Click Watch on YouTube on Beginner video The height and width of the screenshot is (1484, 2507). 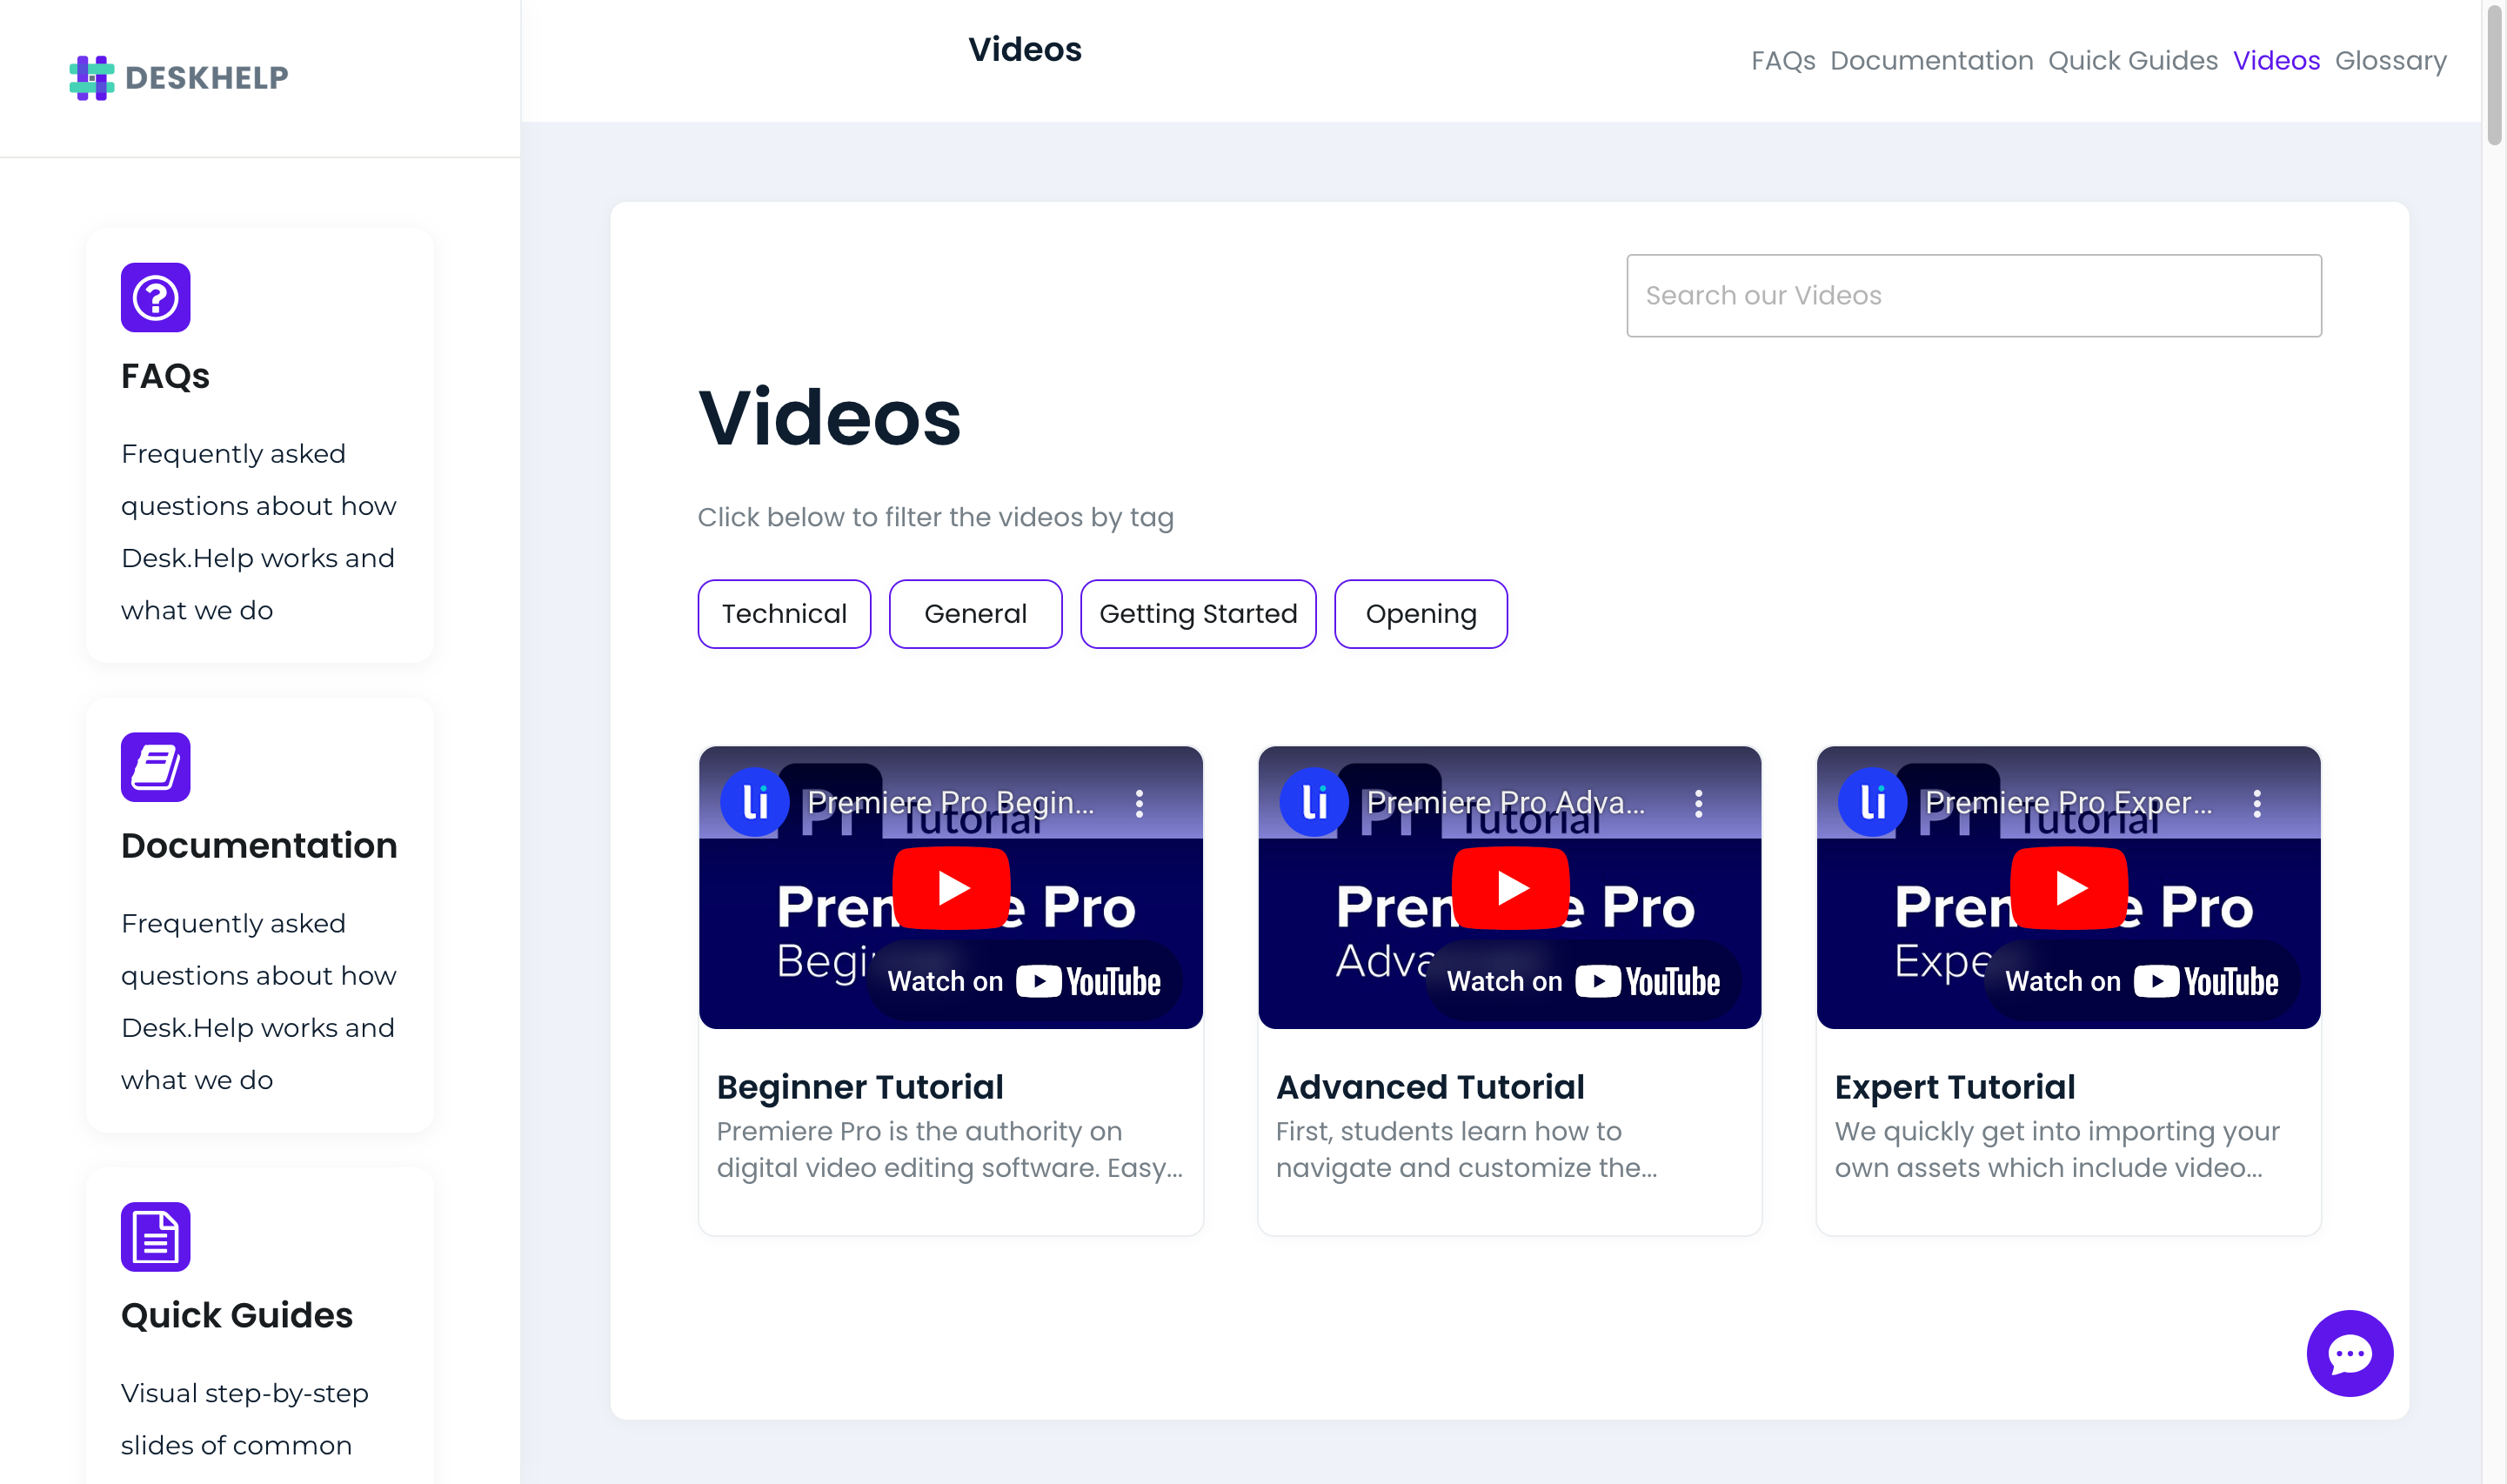pos(1024,981)
